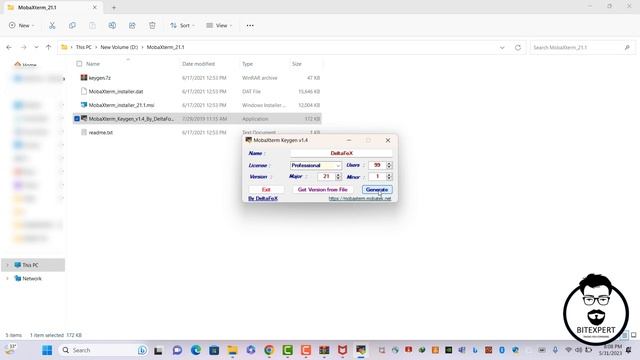640x360 pixels.
Task: Click the Users spinner arrows
Action: pyautogui.click(x=389, y=165)
